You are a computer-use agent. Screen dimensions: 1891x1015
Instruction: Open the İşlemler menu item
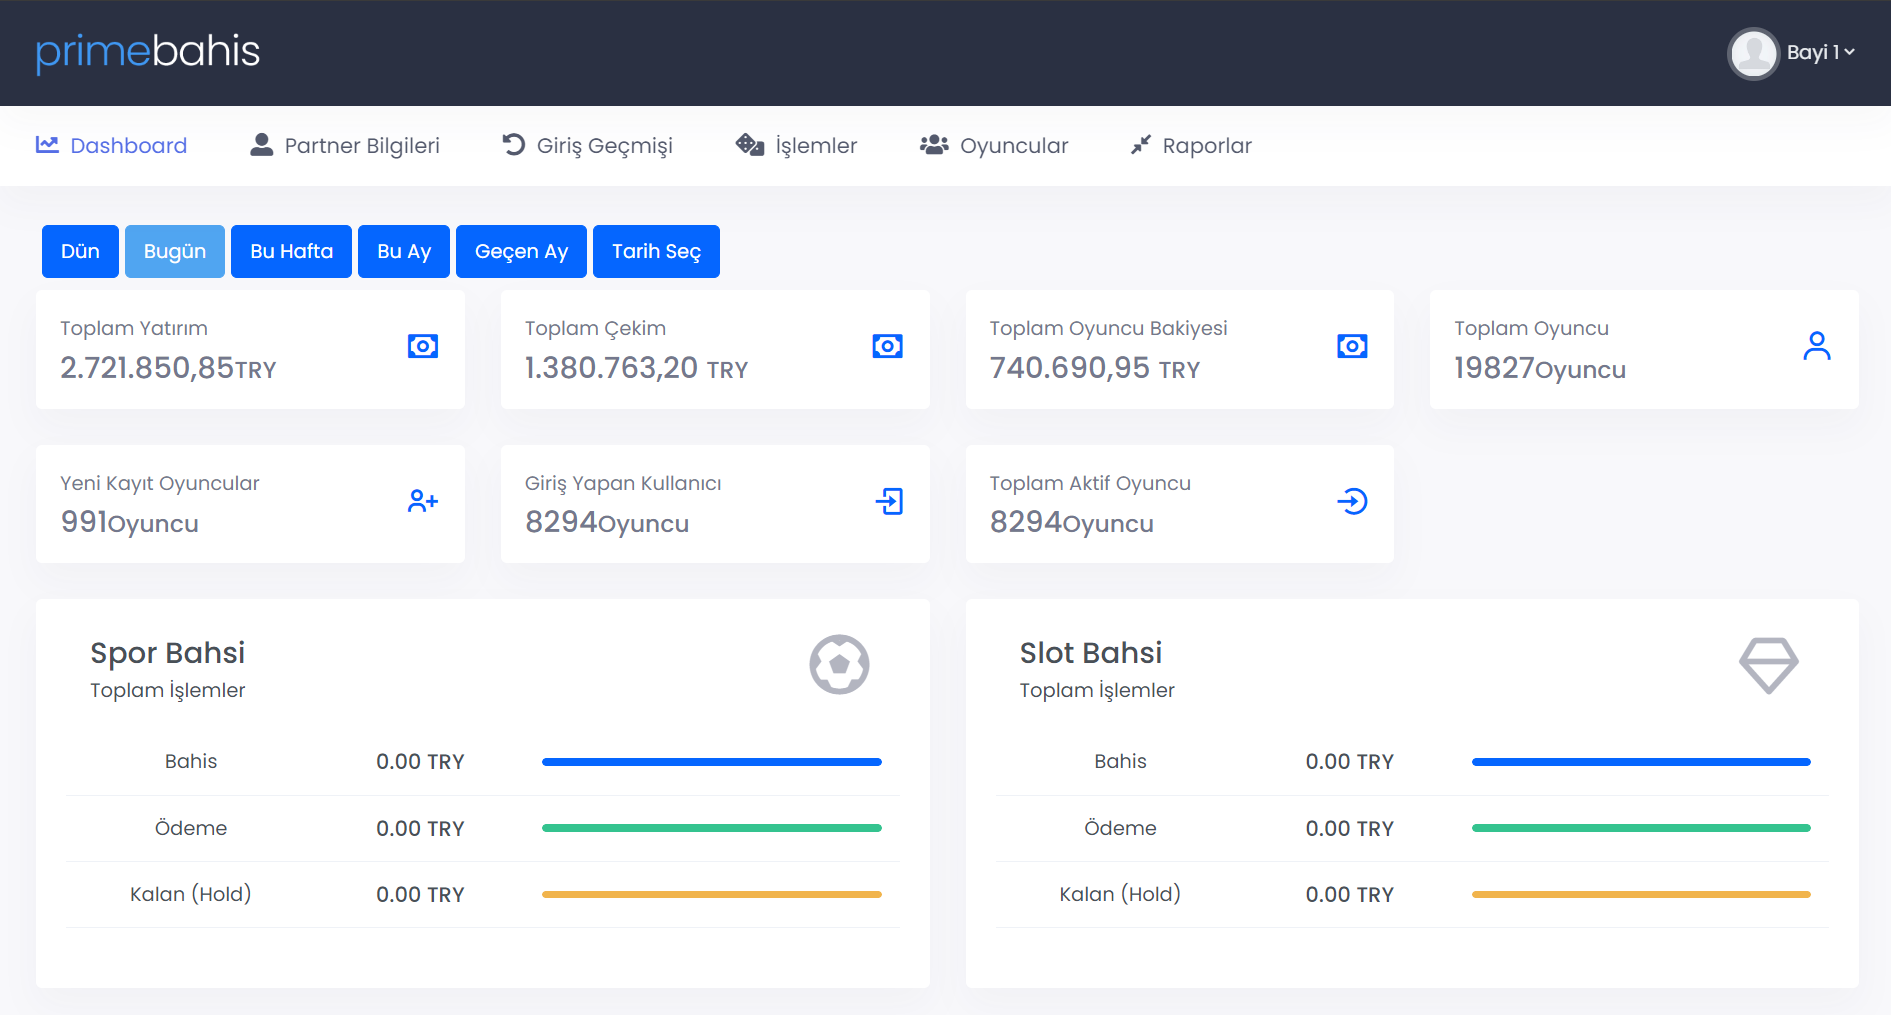coord(797,146)
